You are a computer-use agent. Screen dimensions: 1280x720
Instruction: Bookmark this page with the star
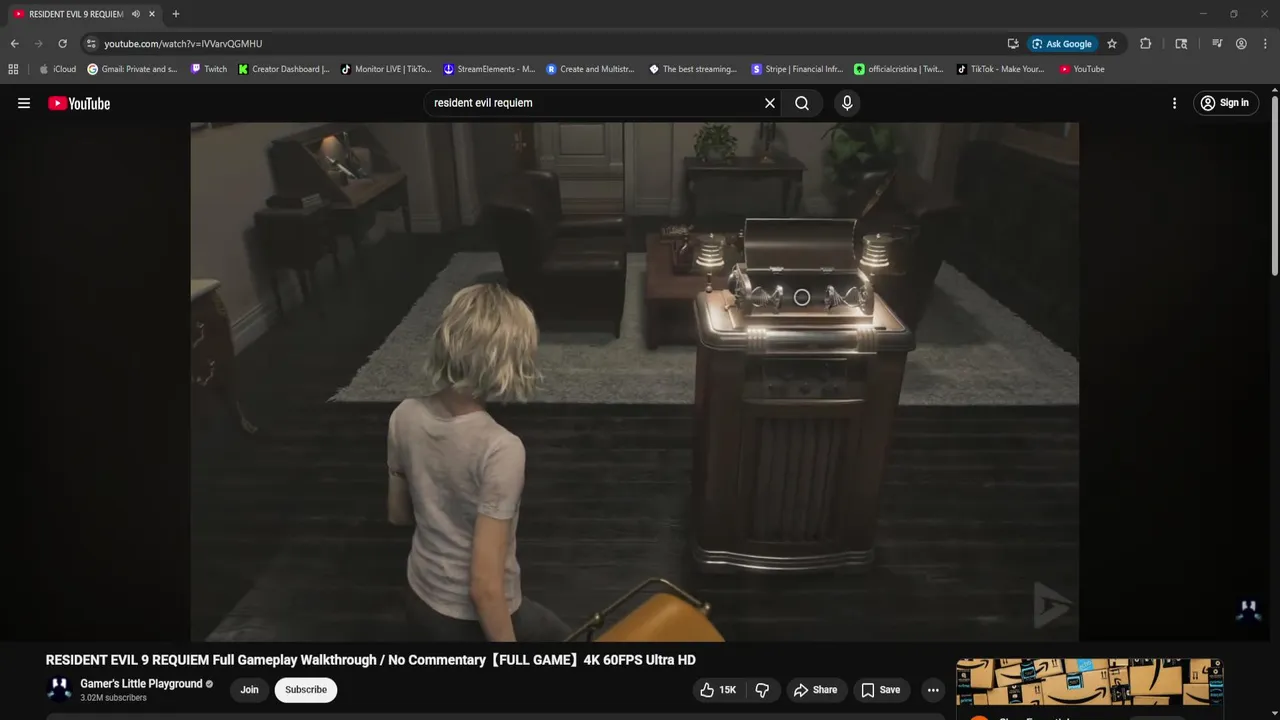(x=1112, y=44)
